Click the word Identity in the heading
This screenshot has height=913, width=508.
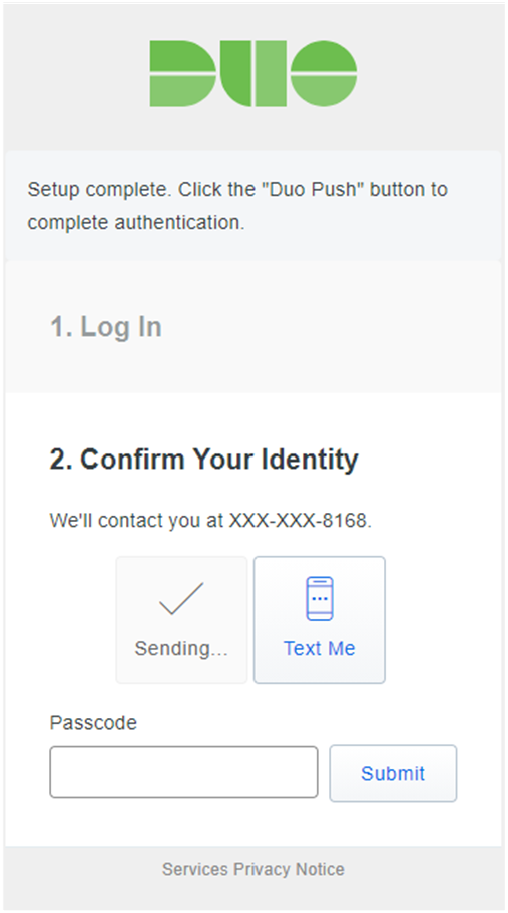(x=311, y=459)
